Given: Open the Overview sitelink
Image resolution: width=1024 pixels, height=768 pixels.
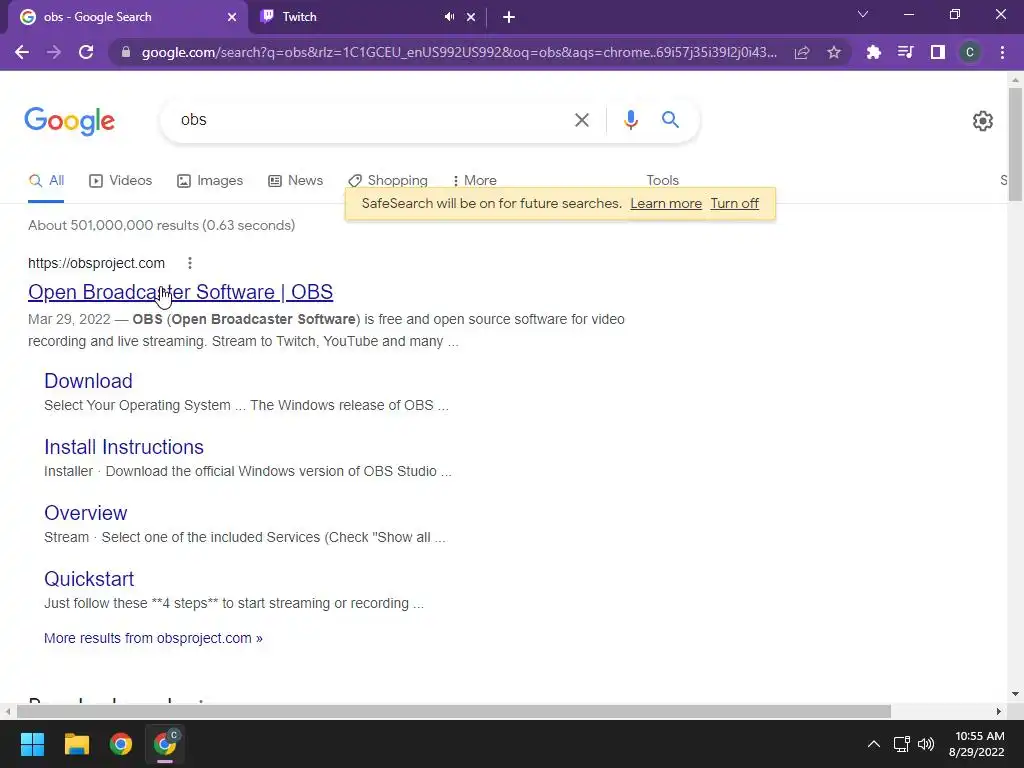Looking at the screenshot, I should 86,513.
